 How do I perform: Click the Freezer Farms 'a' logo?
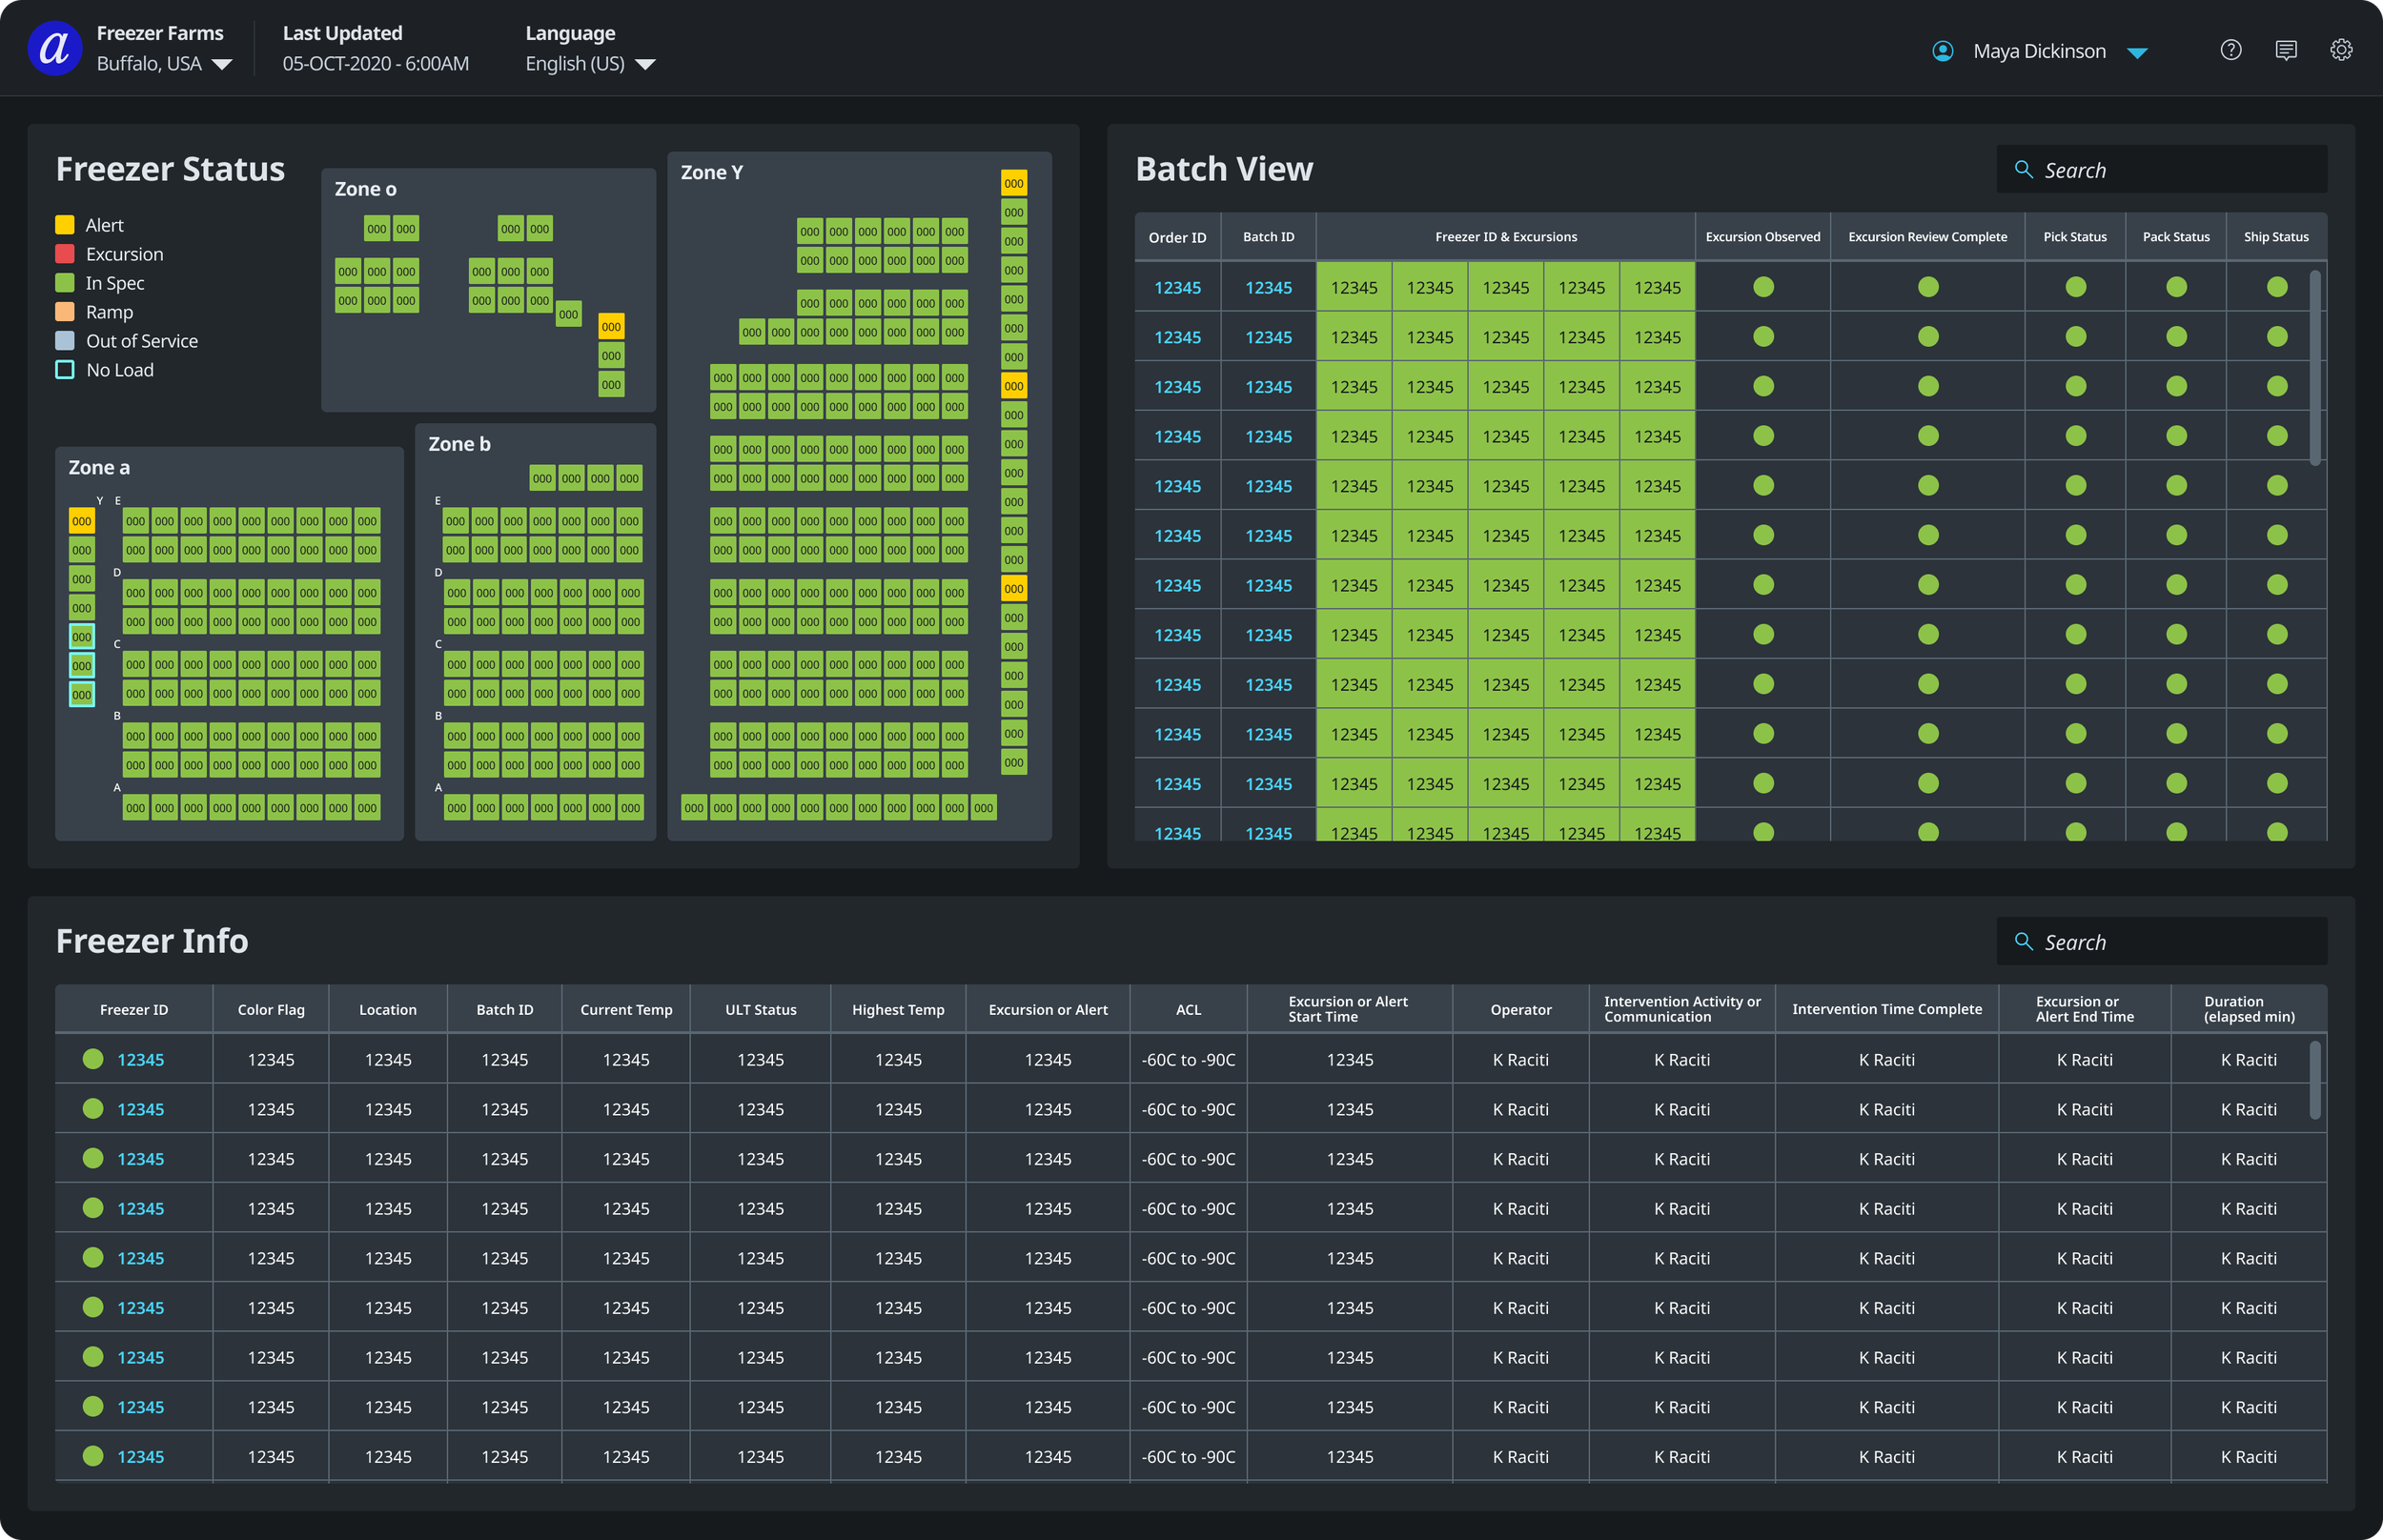point(54,48)
